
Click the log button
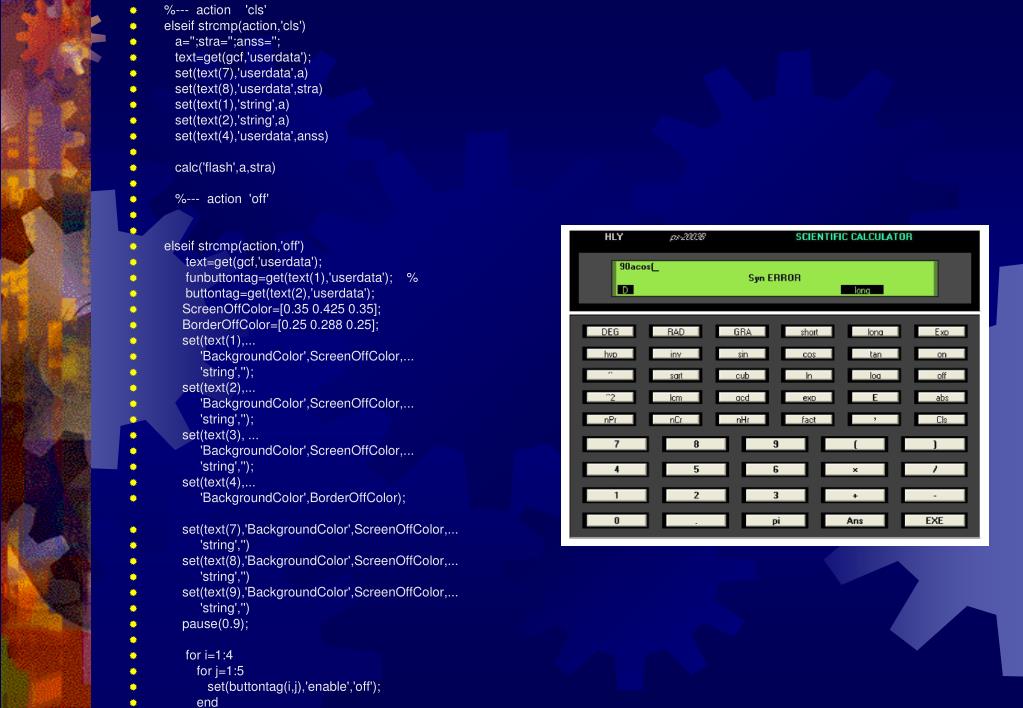coord(875,375)
